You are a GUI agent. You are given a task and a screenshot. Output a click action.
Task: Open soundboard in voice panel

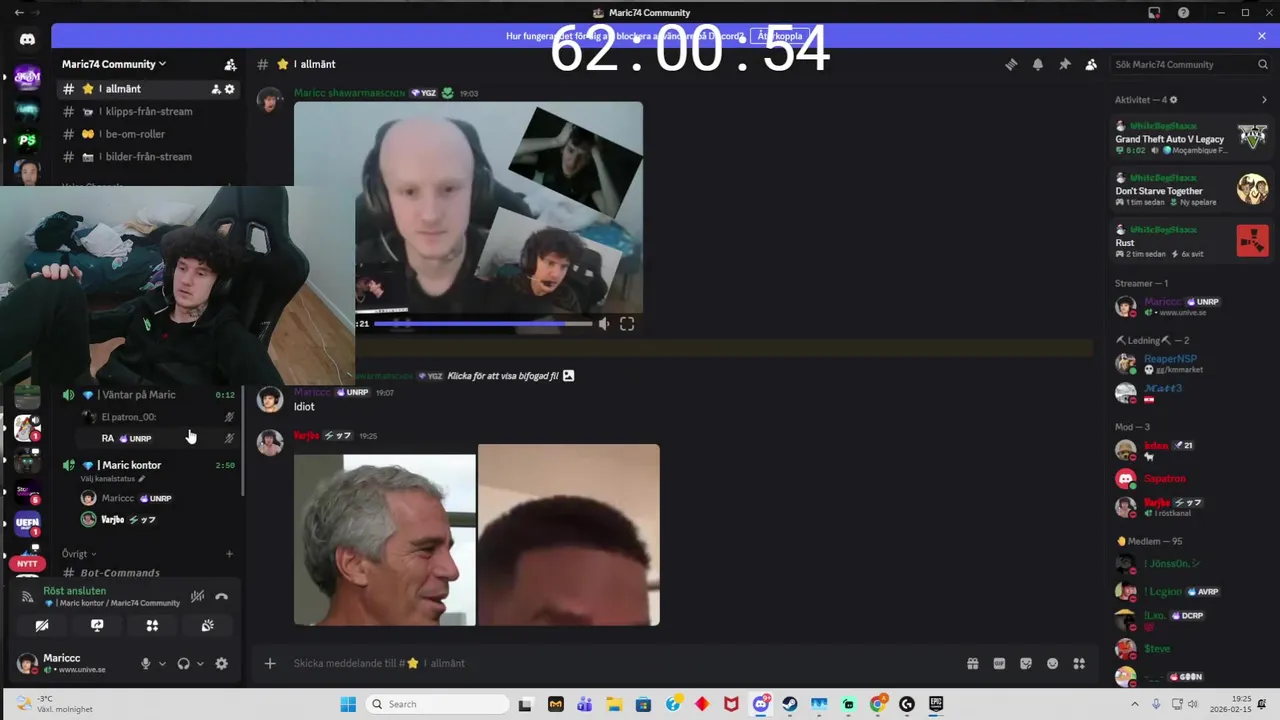point(207,625)
